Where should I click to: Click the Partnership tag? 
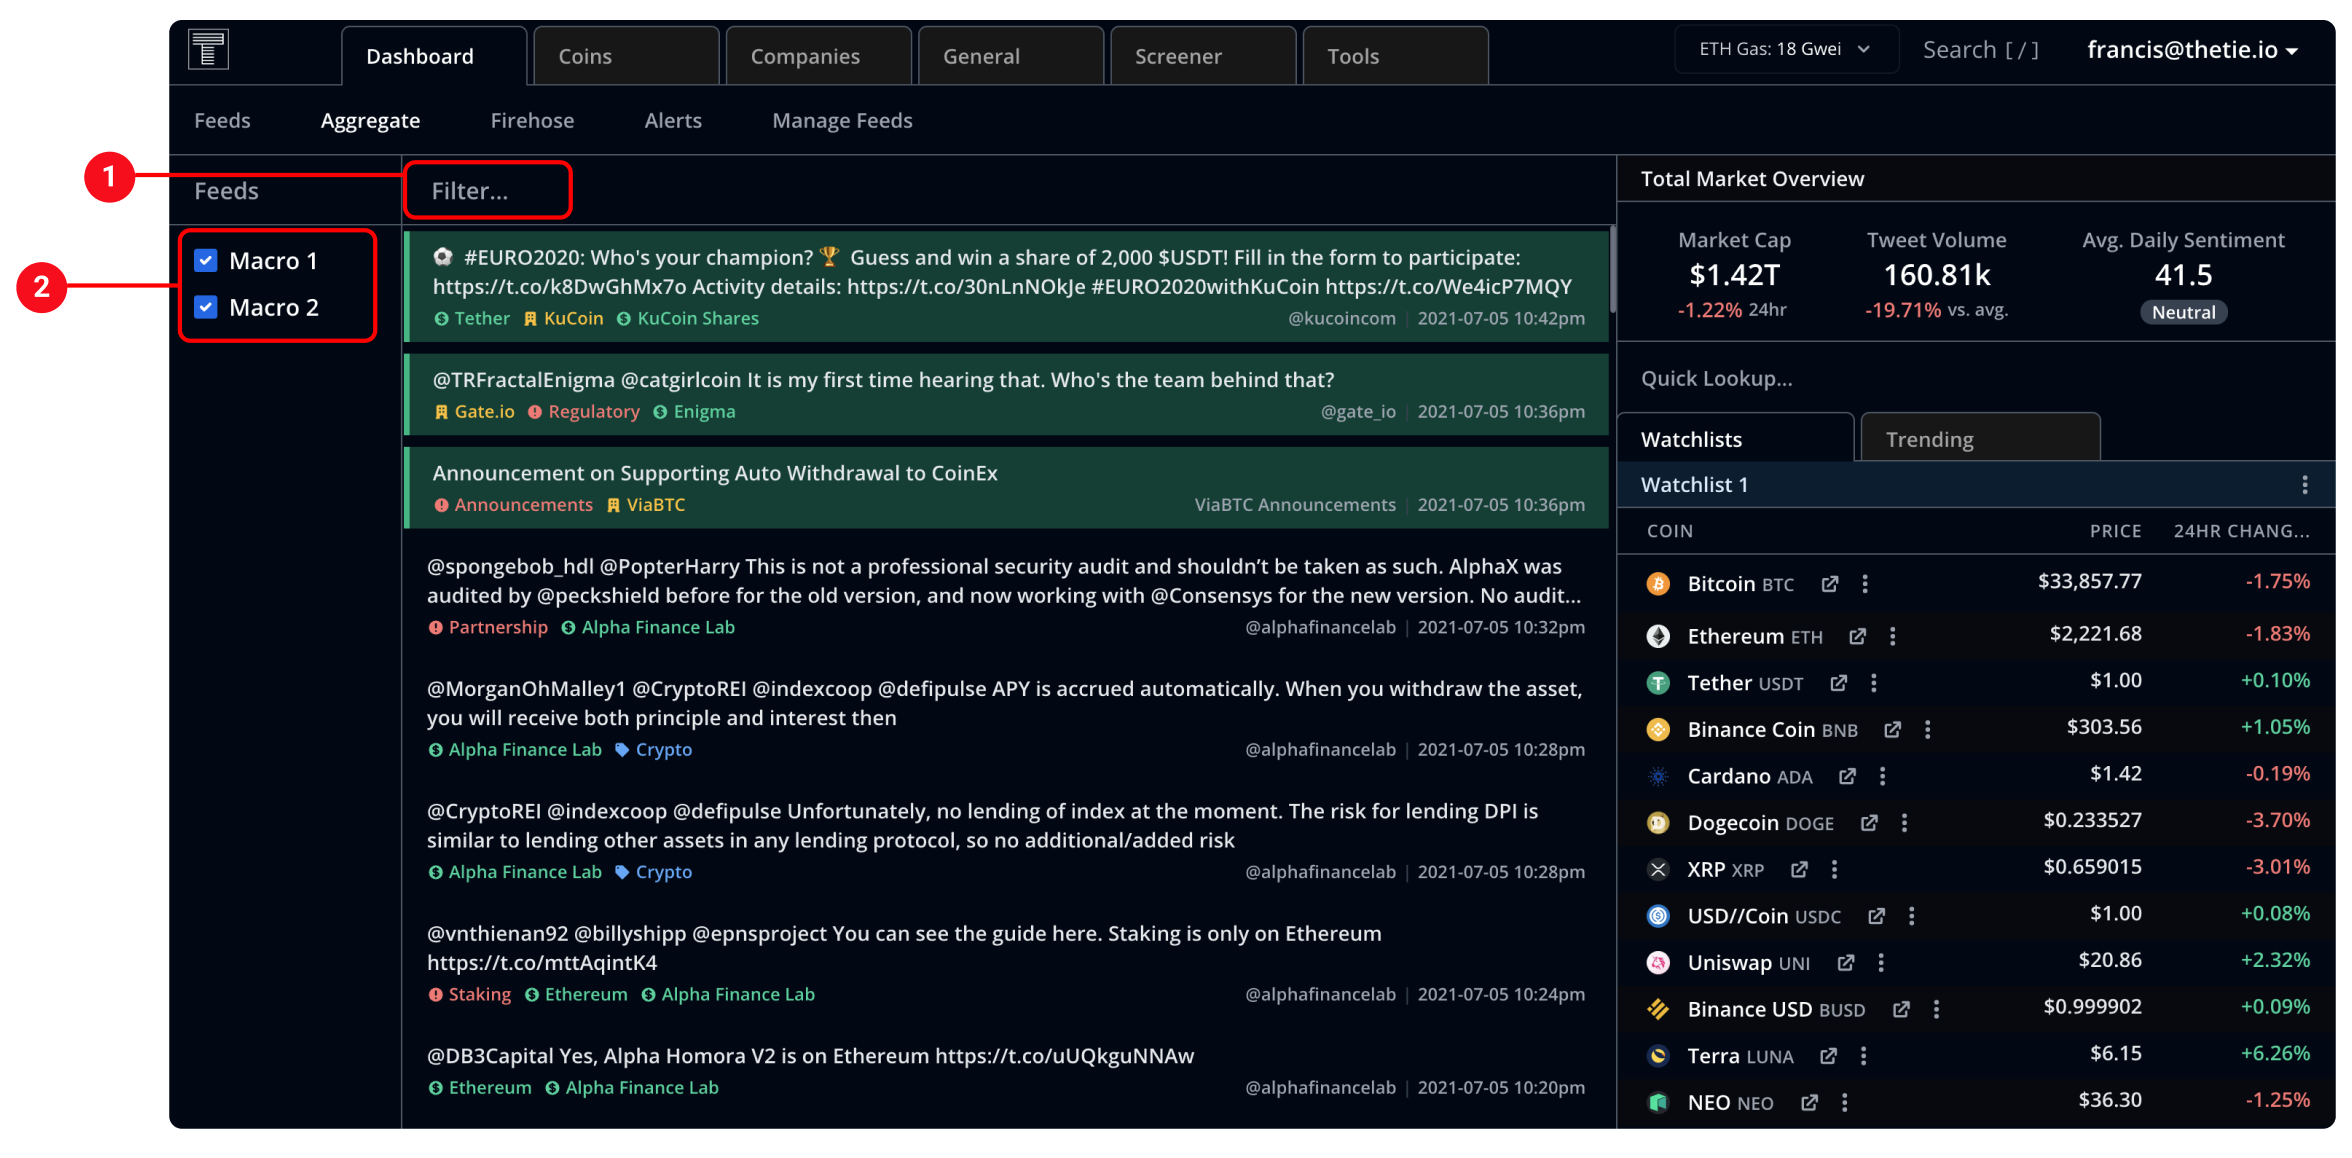click(488, 628)
